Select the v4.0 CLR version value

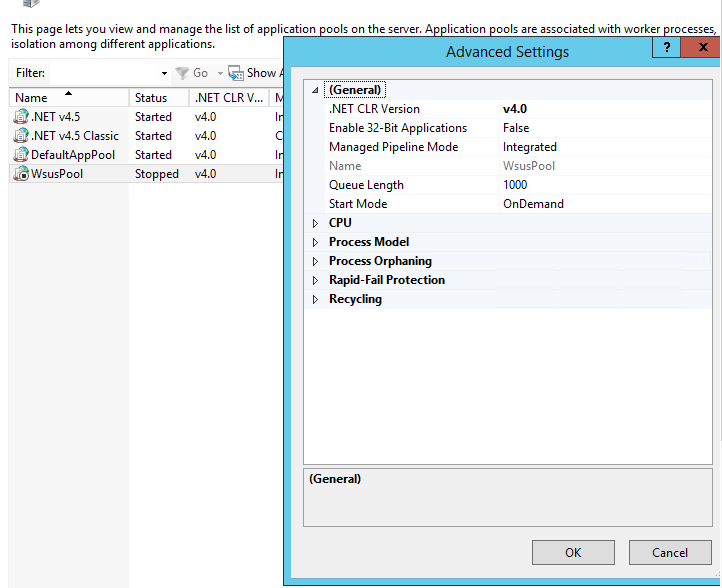(515, 109)
